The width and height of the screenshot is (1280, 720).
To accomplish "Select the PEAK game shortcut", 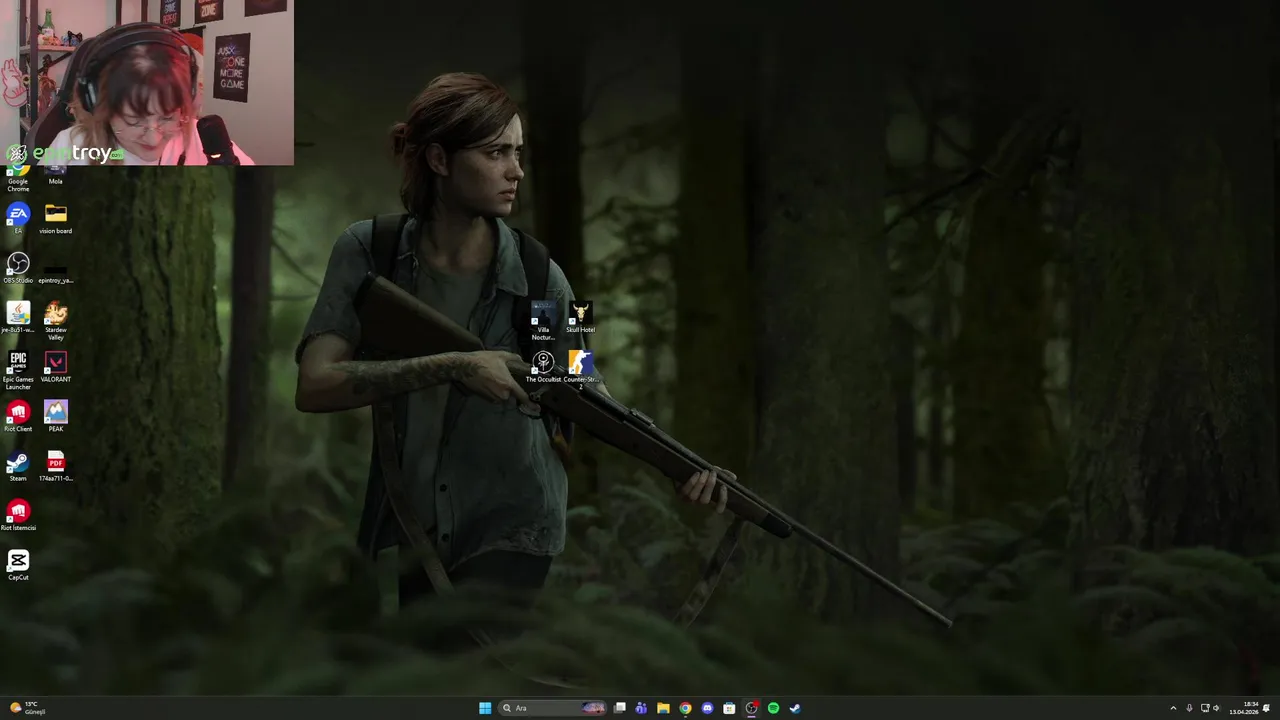I will 55,416.
